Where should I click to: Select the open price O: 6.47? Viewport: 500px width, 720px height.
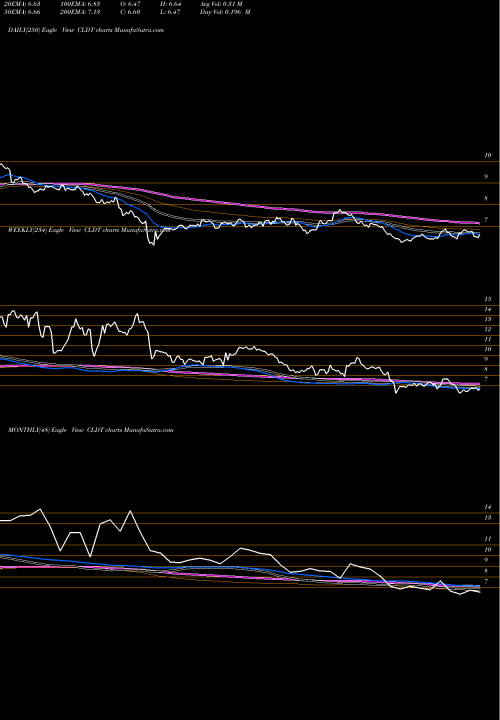(x=130, y=4)
